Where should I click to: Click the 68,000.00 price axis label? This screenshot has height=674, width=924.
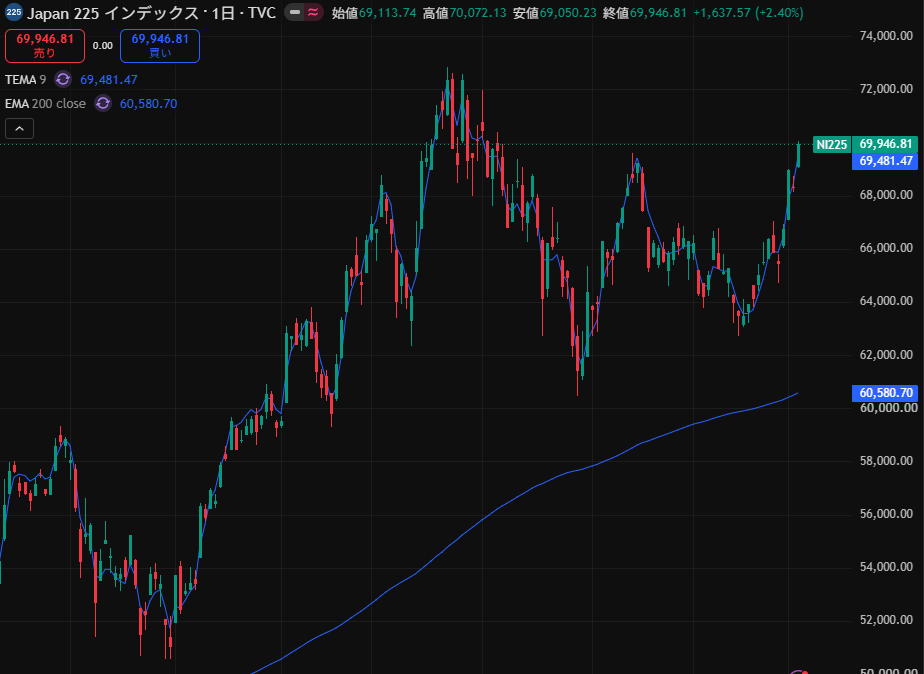[x=886, y=195]
